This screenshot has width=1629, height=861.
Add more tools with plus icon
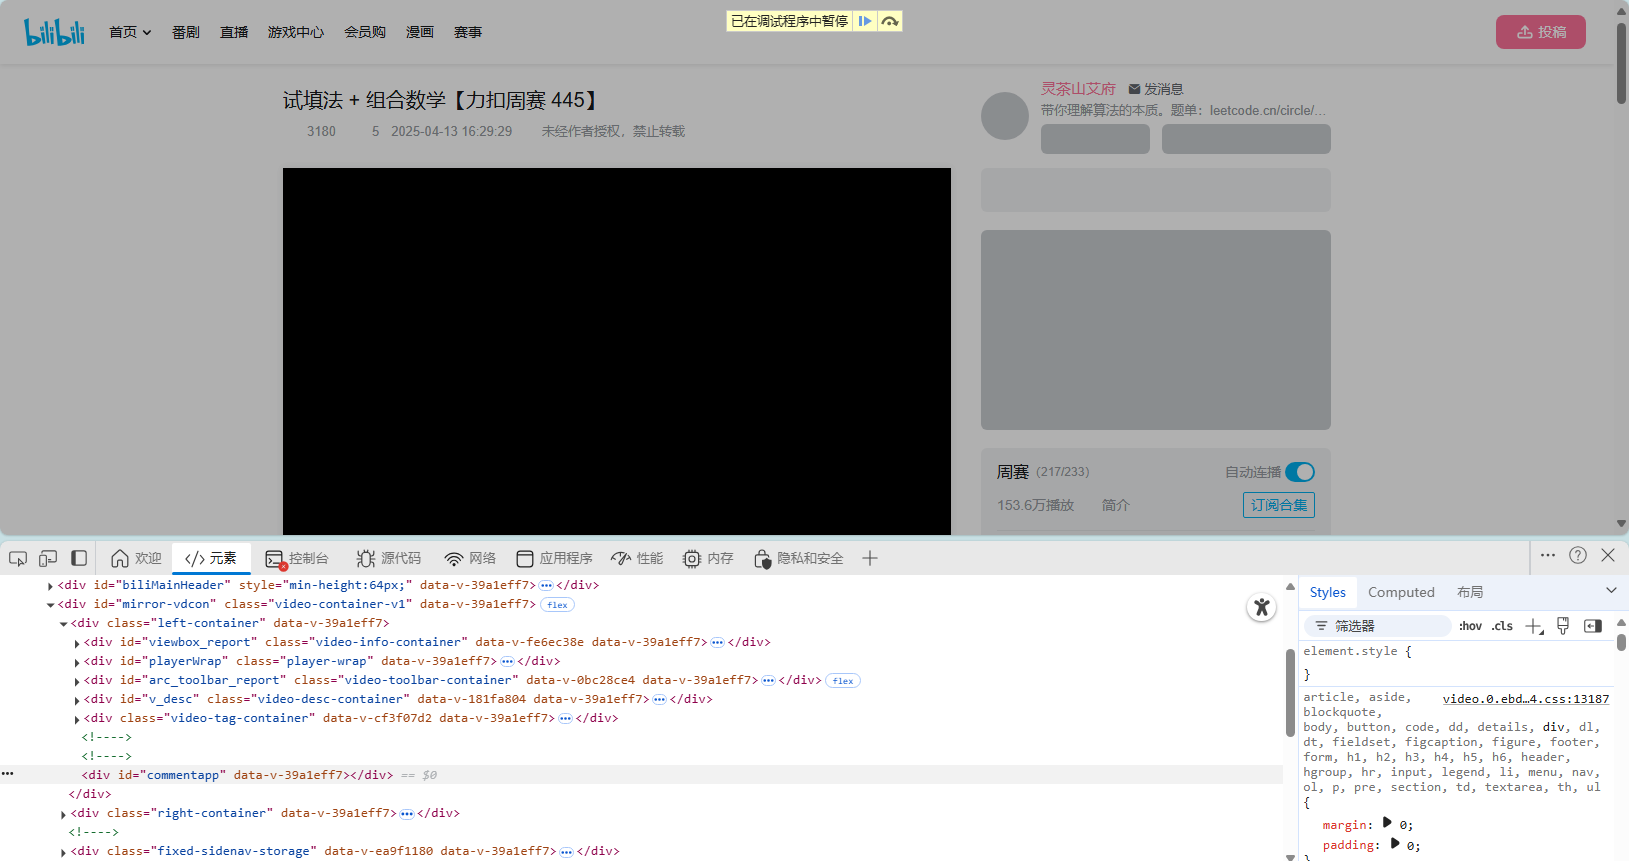tap(870, 558)
